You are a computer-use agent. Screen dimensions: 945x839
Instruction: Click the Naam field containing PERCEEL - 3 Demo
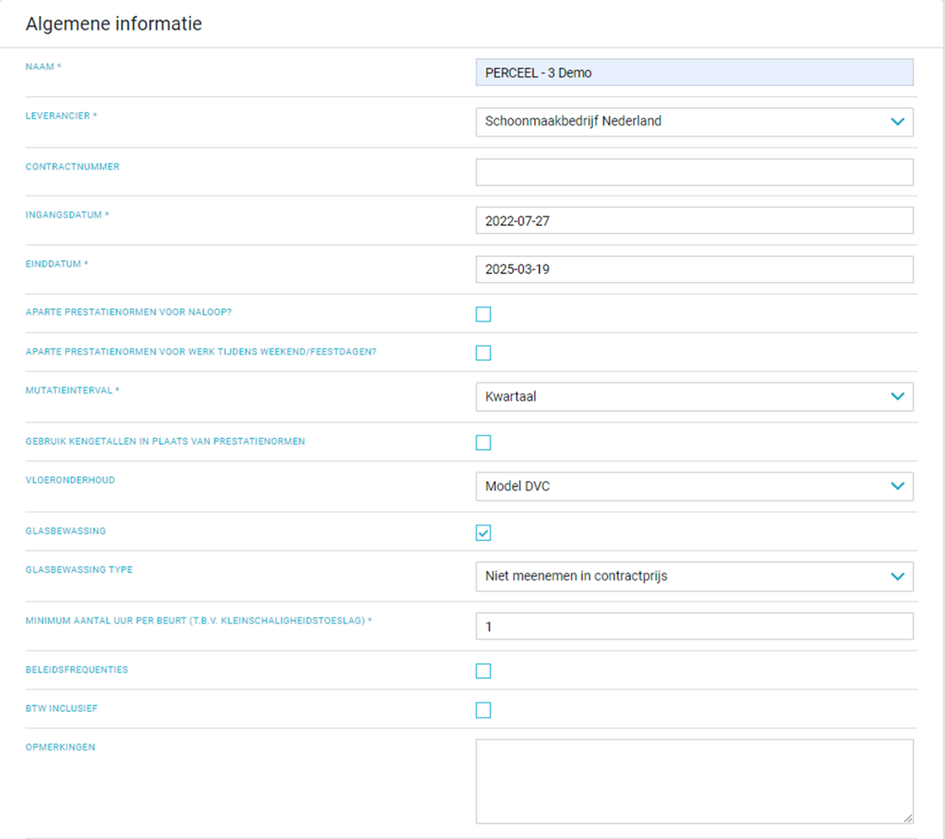pyautogui.click(x=694, y=72)
